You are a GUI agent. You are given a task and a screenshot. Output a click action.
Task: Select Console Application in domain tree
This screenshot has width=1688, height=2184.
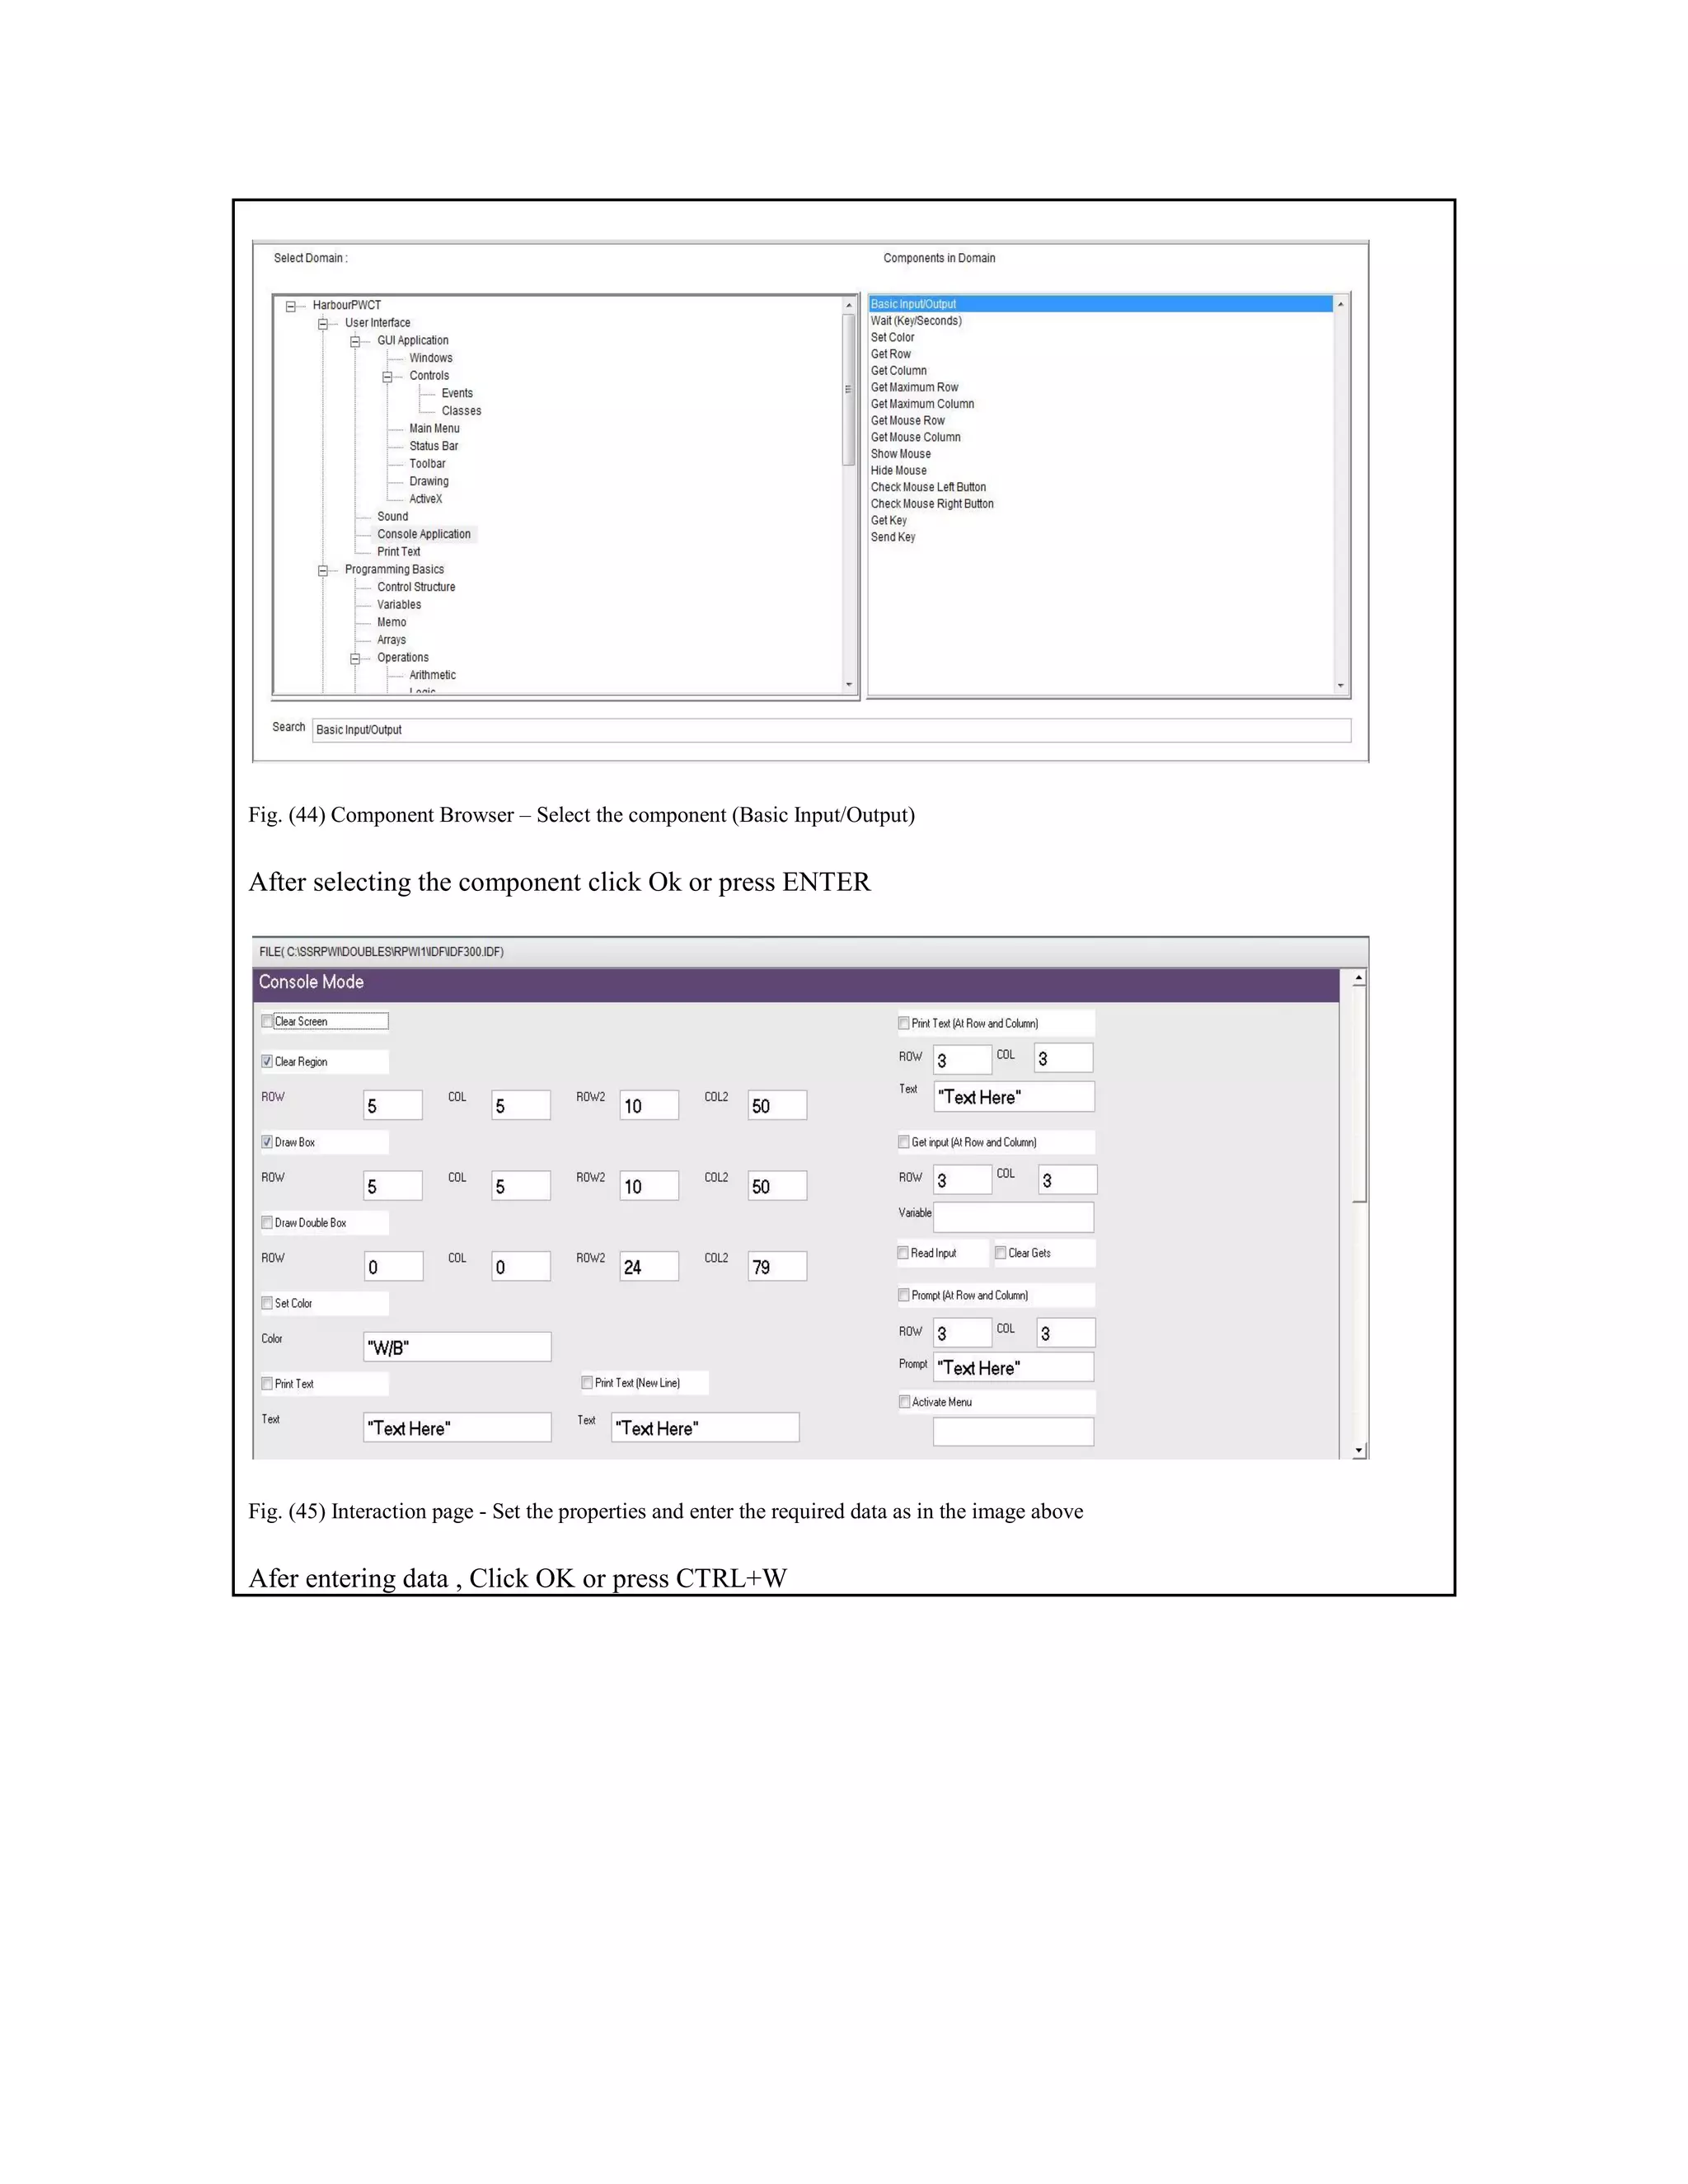pos(423,534)
